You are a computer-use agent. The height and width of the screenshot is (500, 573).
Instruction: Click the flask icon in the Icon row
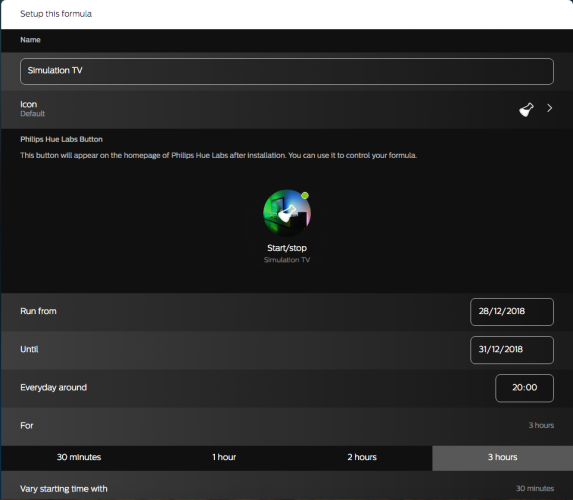526,109
